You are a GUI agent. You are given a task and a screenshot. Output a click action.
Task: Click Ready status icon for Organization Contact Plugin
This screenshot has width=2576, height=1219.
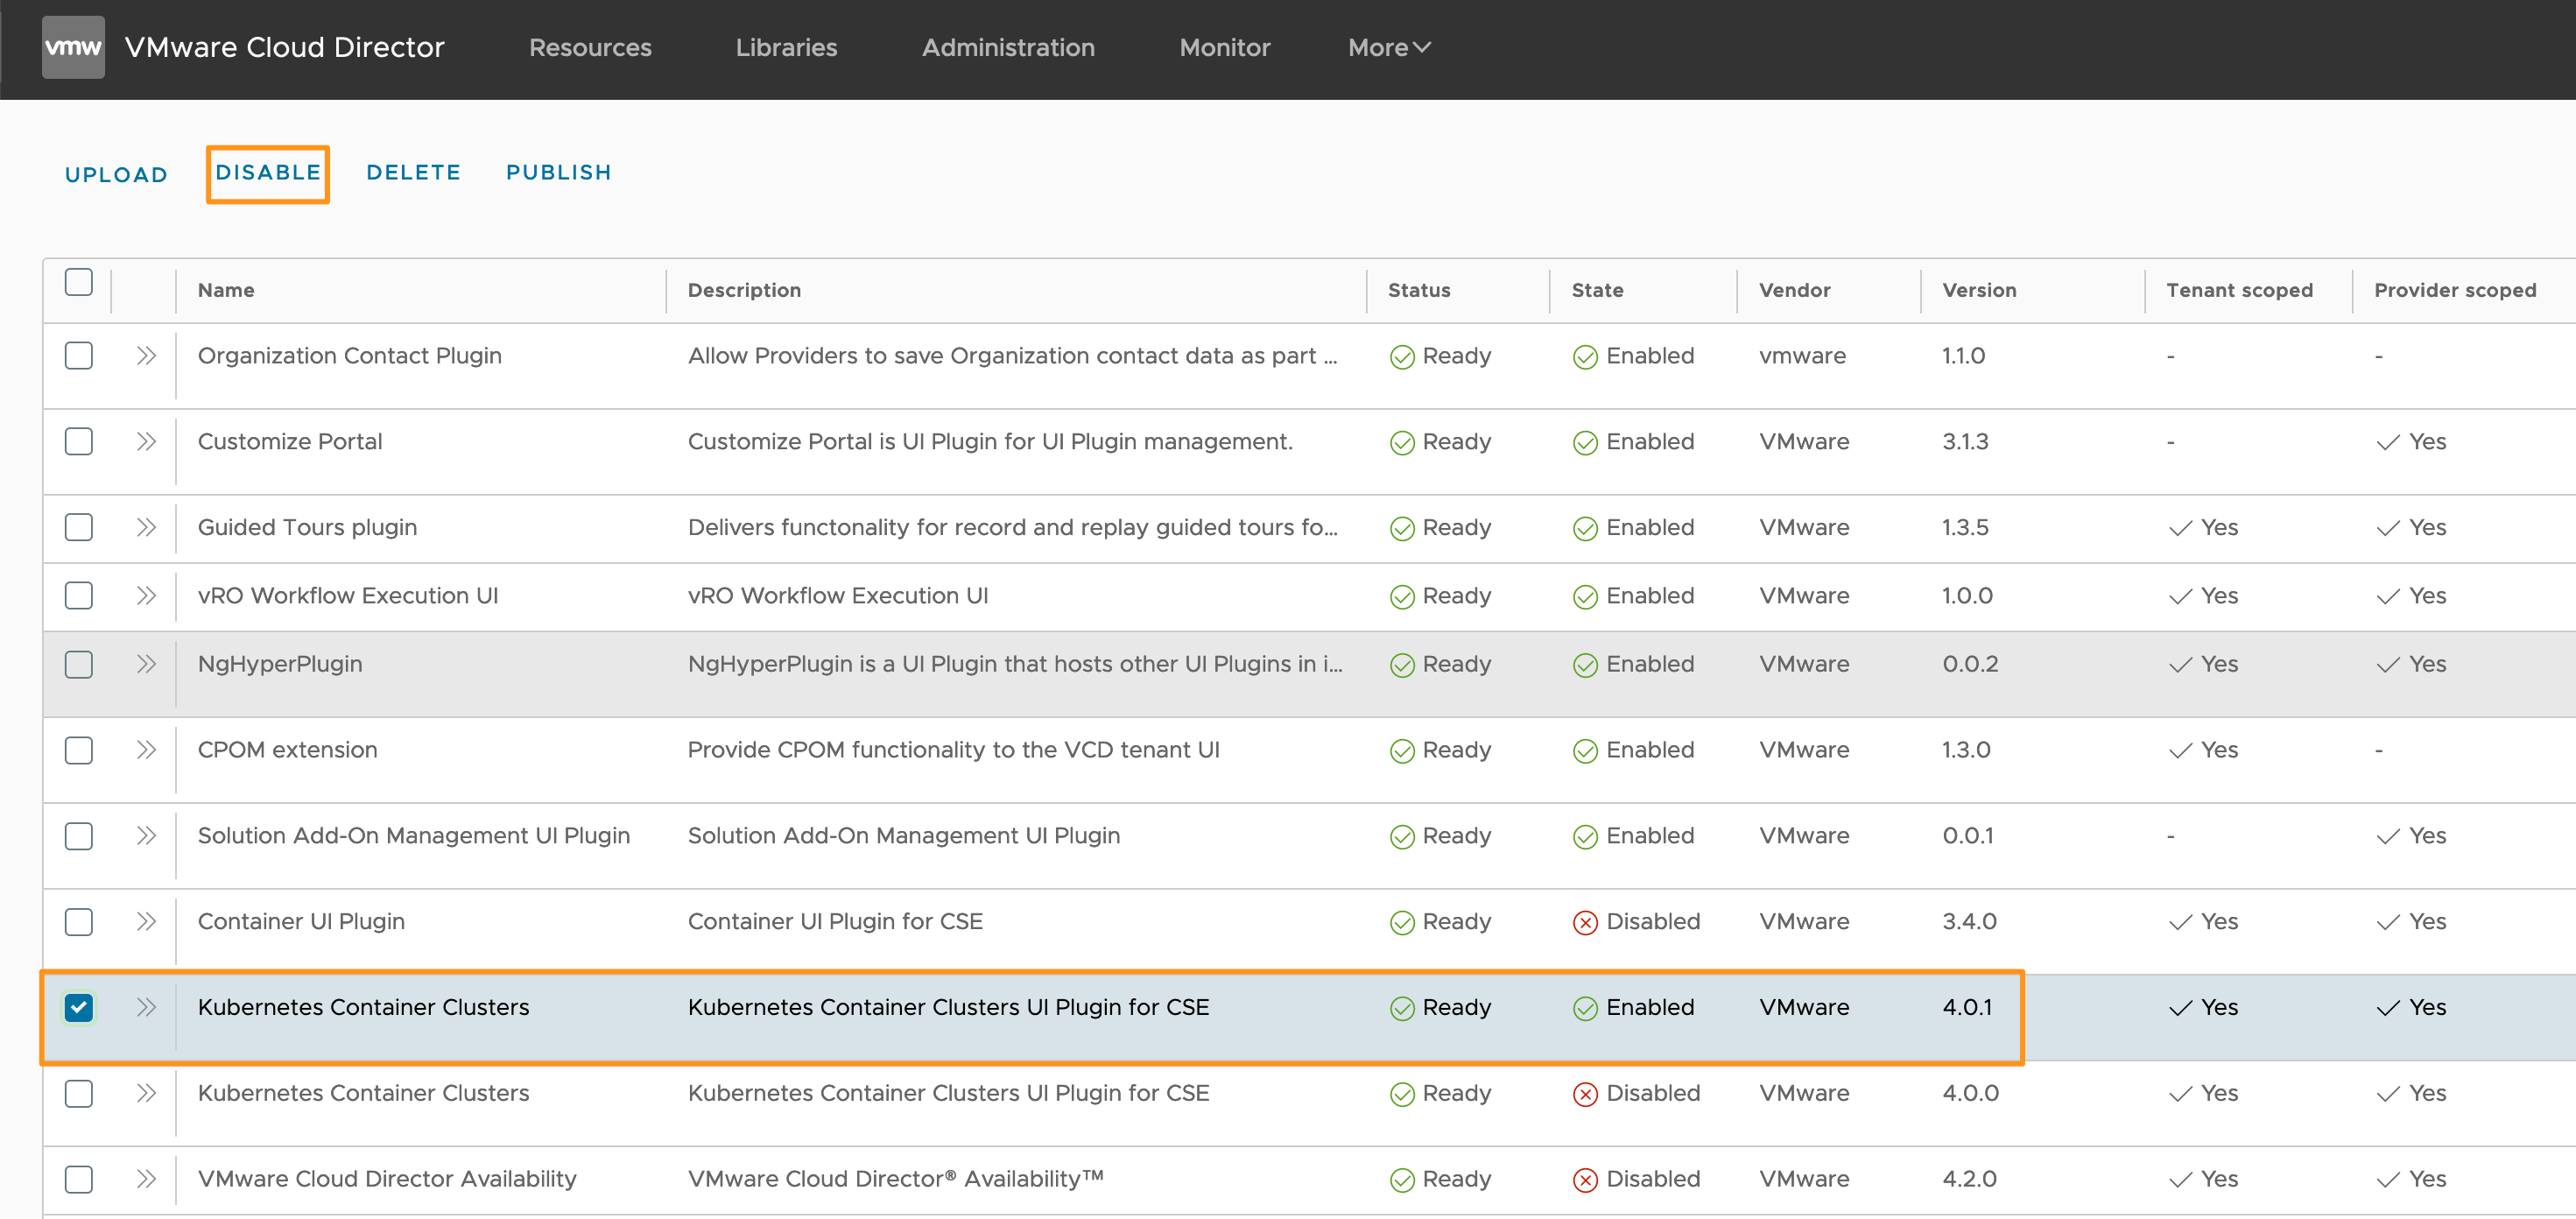[1402, 357]
